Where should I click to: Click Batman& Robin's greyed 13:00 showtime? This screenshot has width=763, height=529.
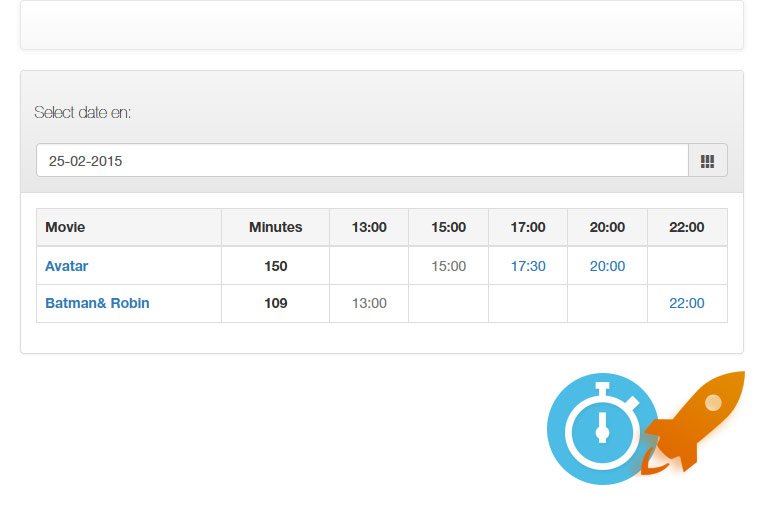(369, 303)
